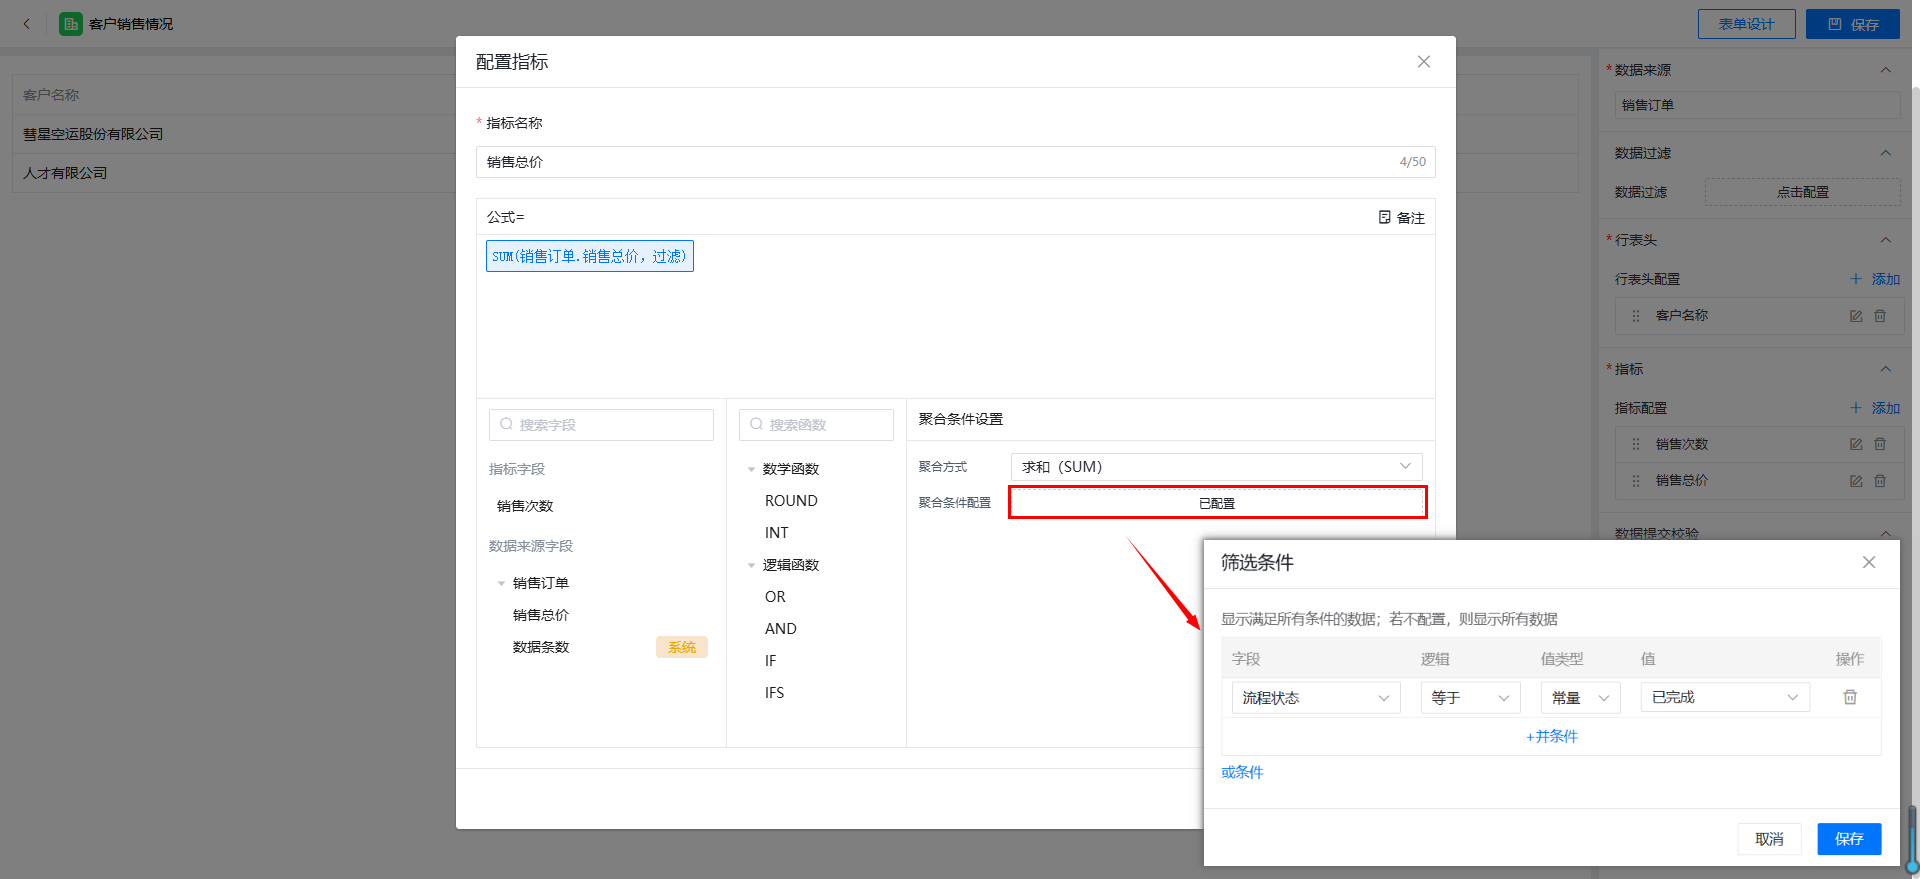Click the +并条件 link
Screen dimensions: 1920x879
(1551, 736)
